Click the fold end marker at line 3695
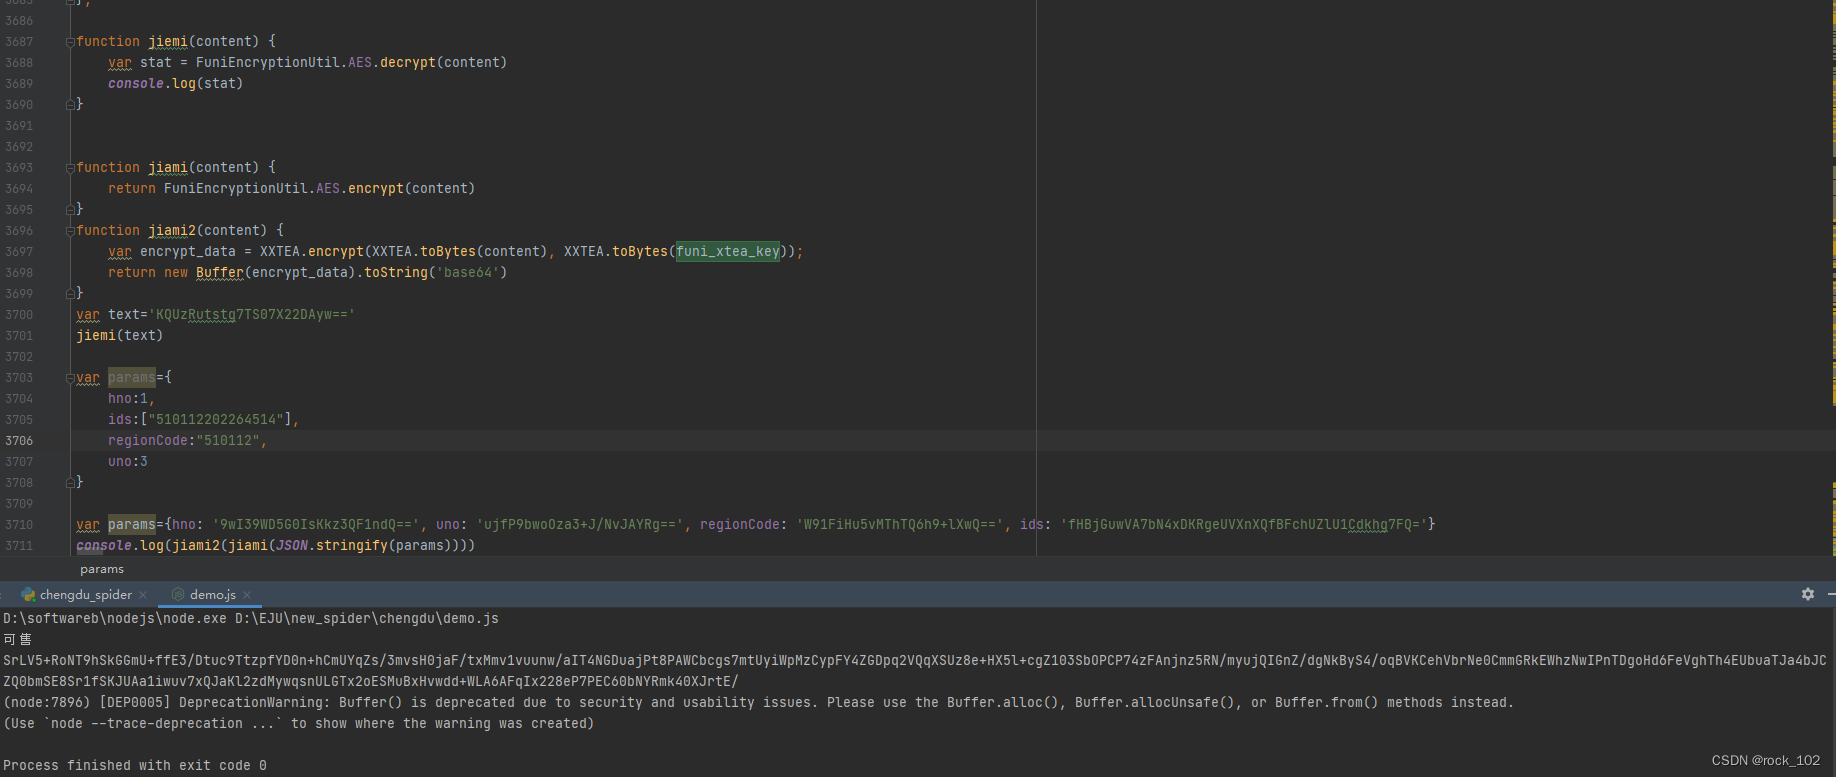Screen dimensions: 1836x777 (x=70, y=209)
